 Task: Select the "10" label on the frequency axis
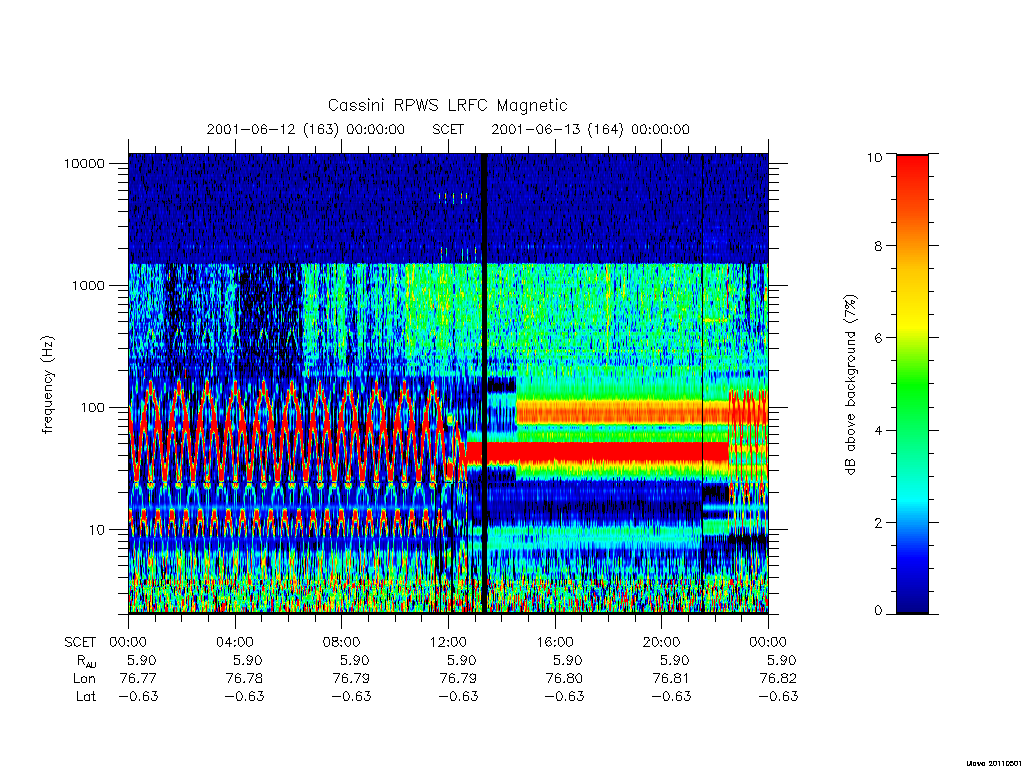(x=97, y=530)
